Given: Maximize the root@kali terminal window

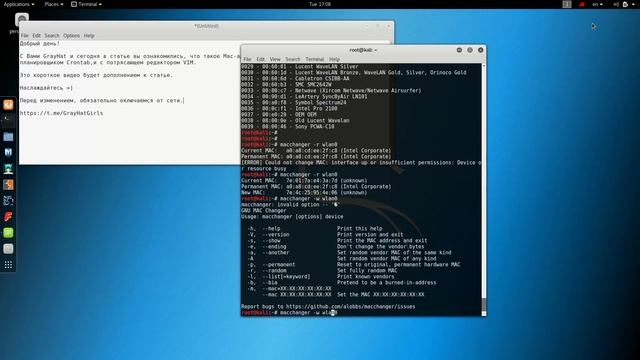Looking at the screenshot, I should [470, 50].
